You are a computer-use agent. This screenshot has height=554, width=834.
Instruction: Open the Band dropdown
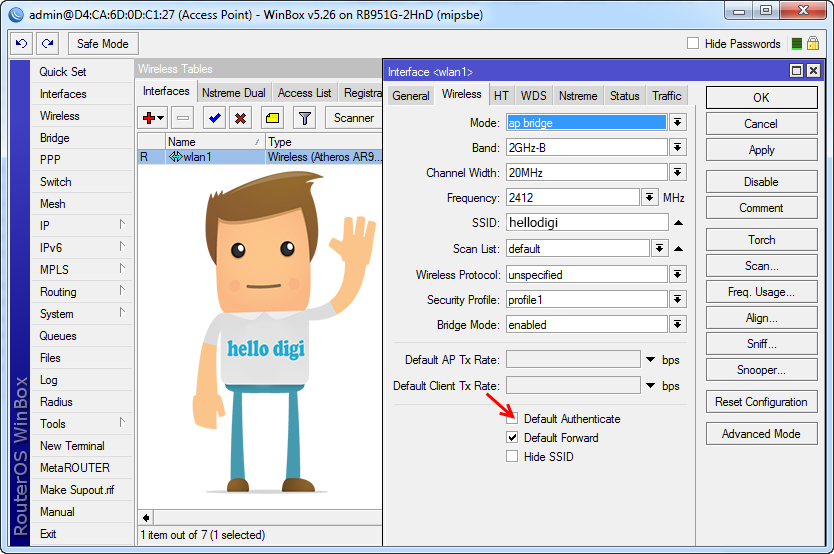click(x=678, y=147)
